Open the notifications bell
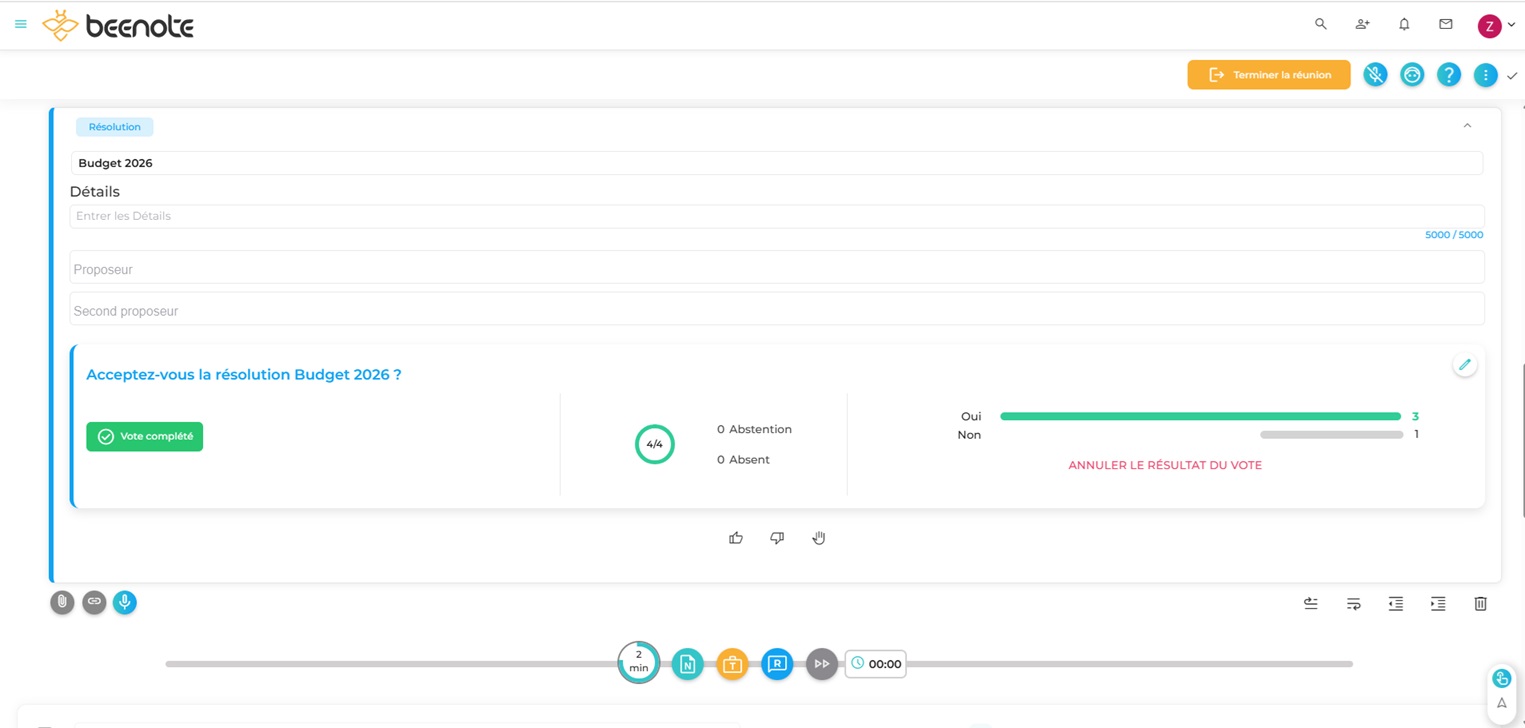The width and height of the screenshot is (1525, 728). [1404, 24]
